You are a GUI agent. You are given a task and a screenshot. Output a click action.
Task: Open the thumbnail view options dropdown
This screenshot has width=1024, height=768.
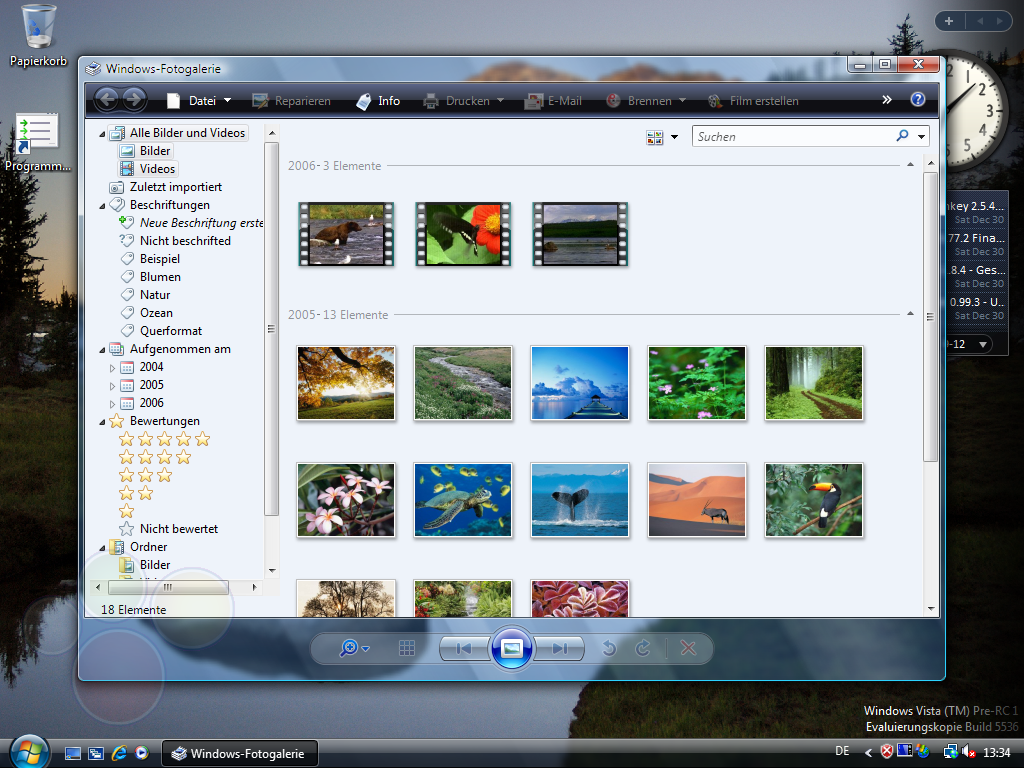coord(674,137)
